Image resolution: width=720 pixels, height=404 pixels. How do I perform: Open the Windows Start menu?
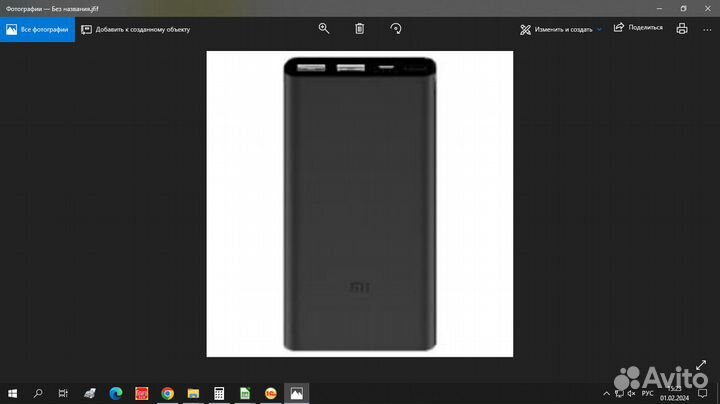12,393
